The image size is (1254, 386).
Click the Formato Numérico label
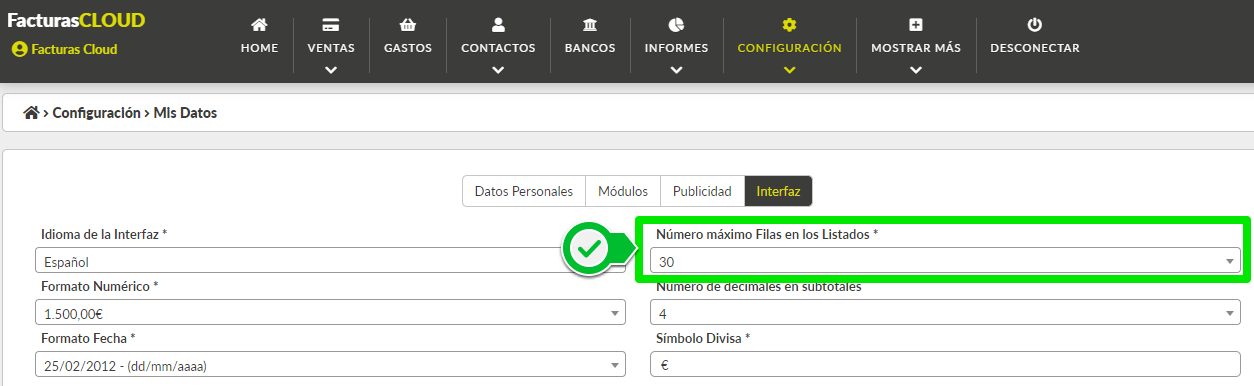[x=100, y=286]
